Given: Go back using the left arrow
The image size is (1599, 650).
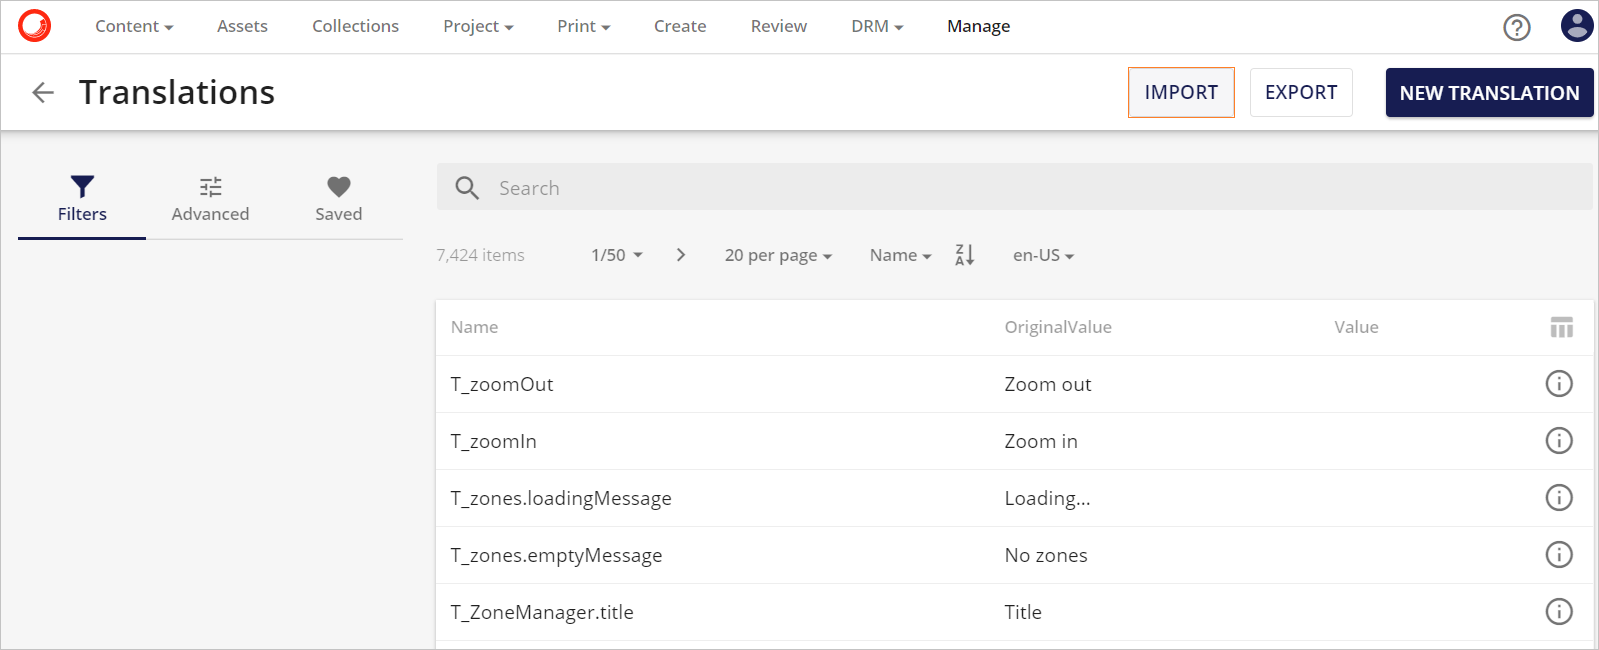Looking at the screenshot, I should [x=43, y=93].
